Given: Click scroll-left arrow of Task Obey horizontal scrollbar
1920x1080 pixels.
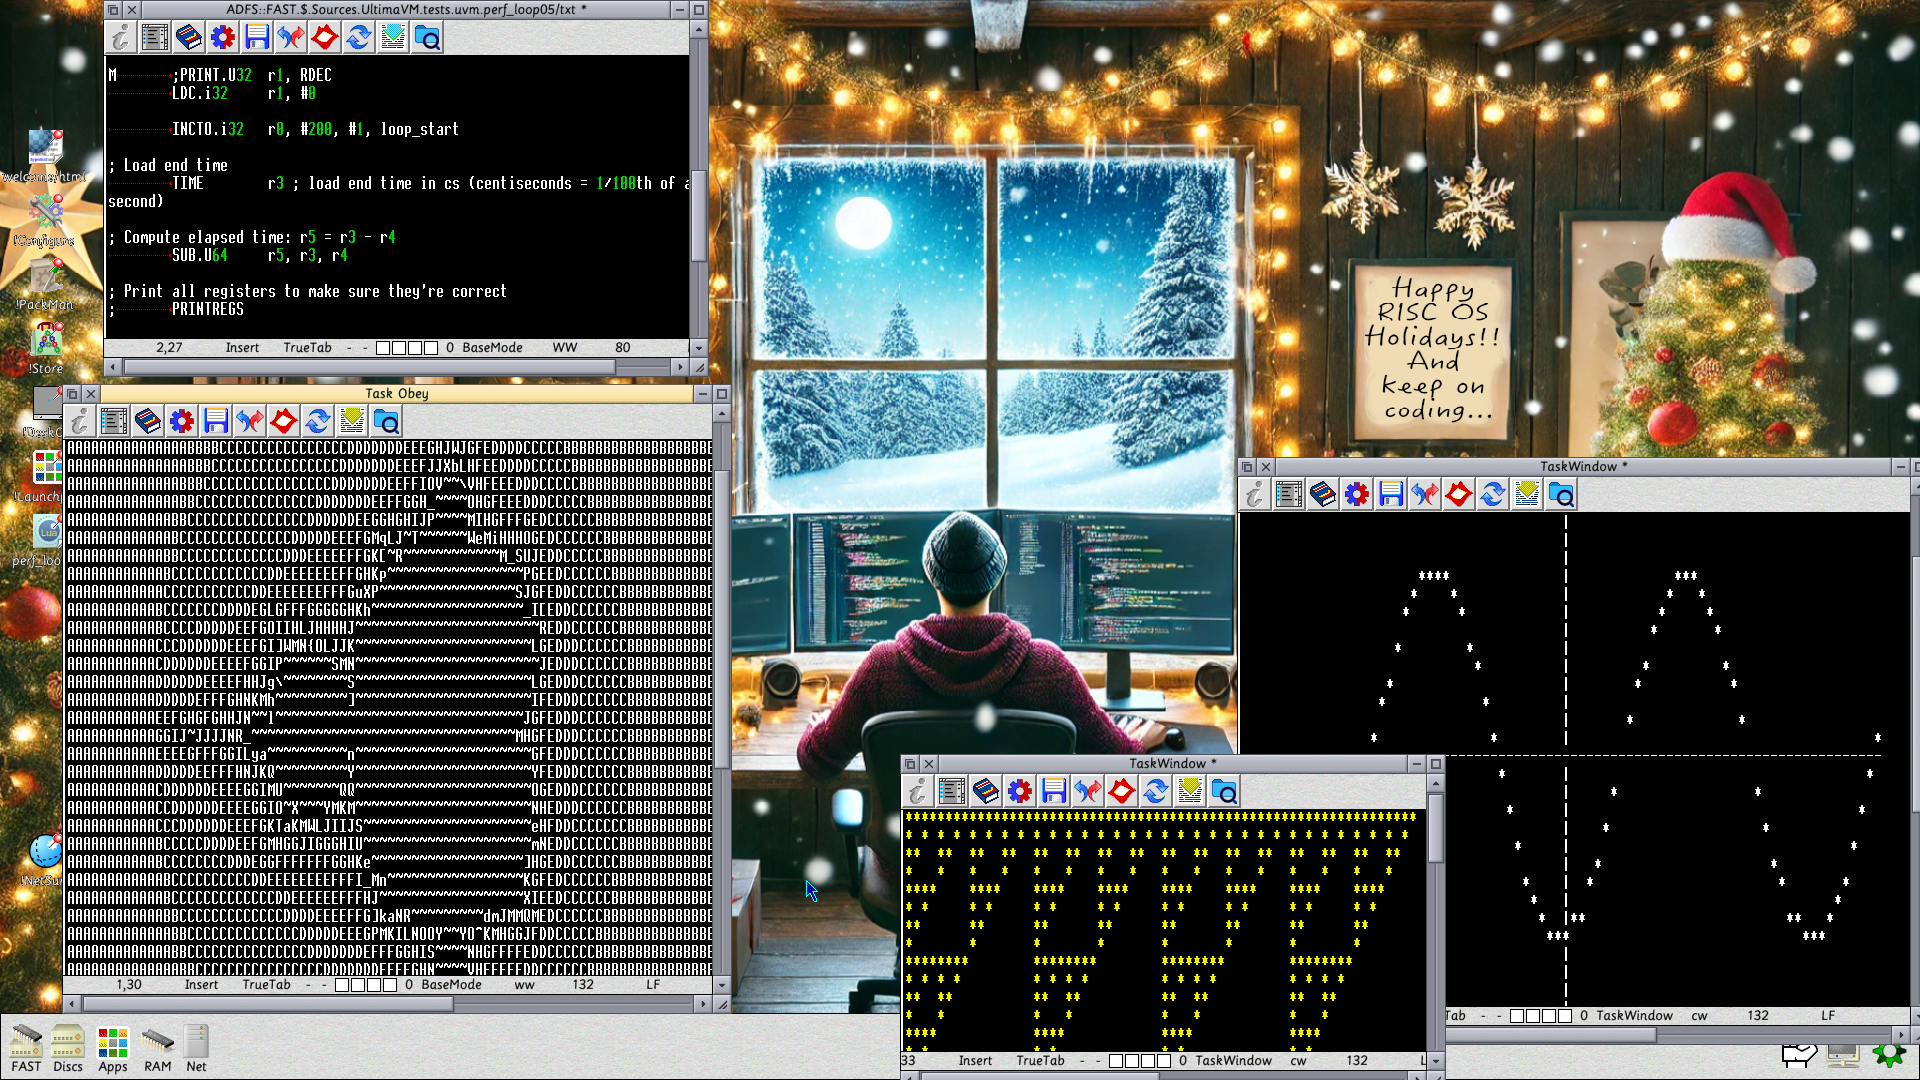Looking at the screenshot, I should coord(72,1004).
